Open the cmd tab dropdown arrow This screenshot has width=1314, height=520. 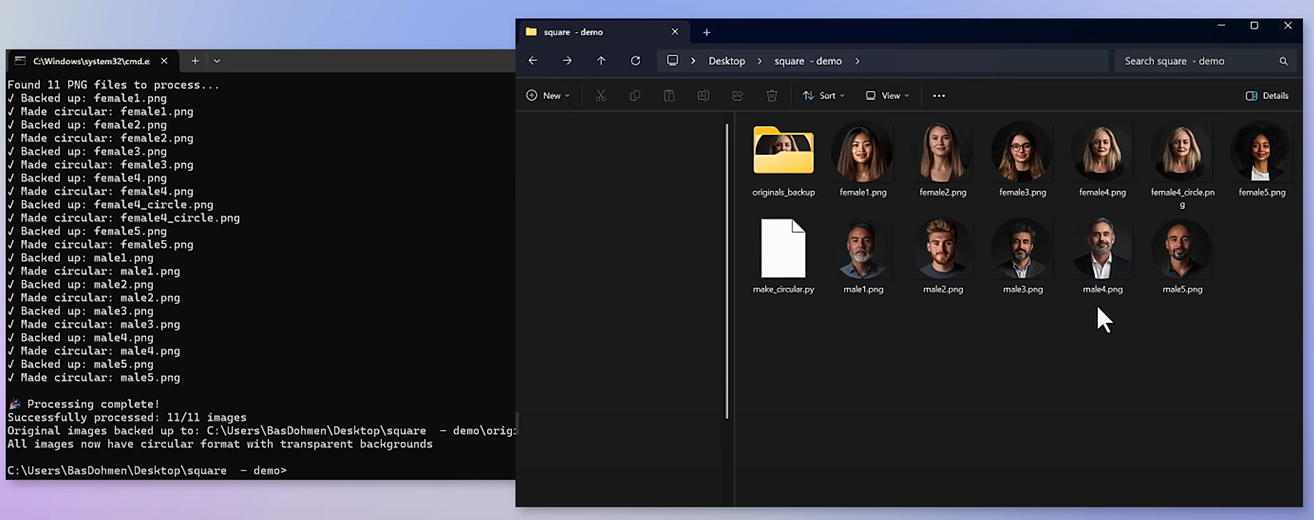[217, 61]
